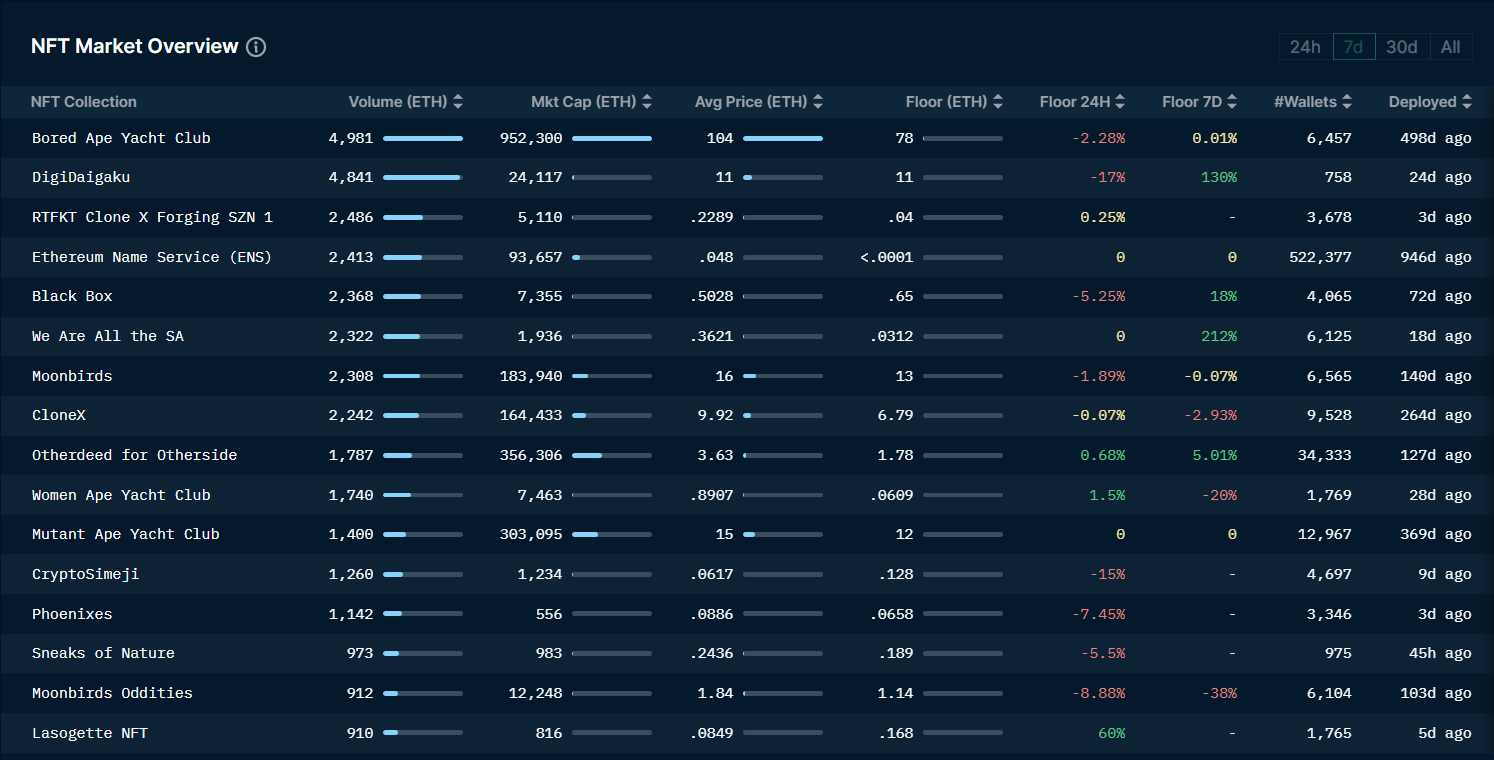Viewport: 1494px width, 760px height.
Task: Open Otherdeed for Otherside collection
Action: coord(134,455)
